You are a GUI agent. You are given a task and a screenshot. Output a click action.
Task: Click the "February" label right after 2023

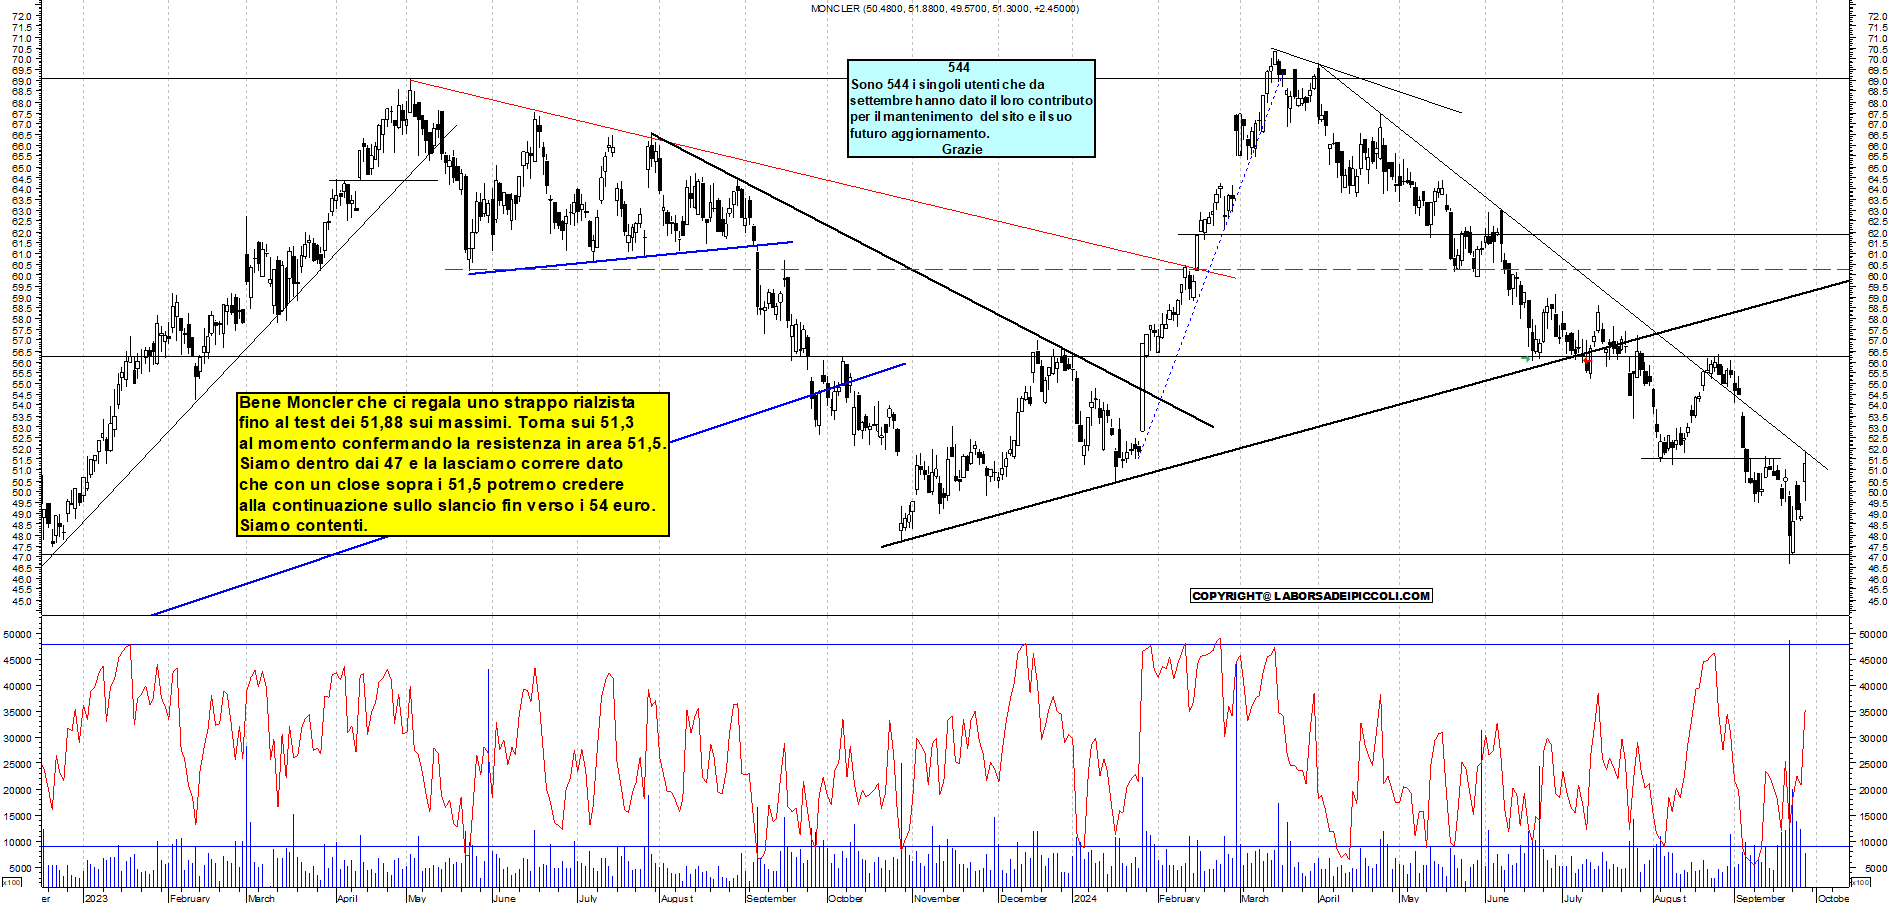(190, 898)
